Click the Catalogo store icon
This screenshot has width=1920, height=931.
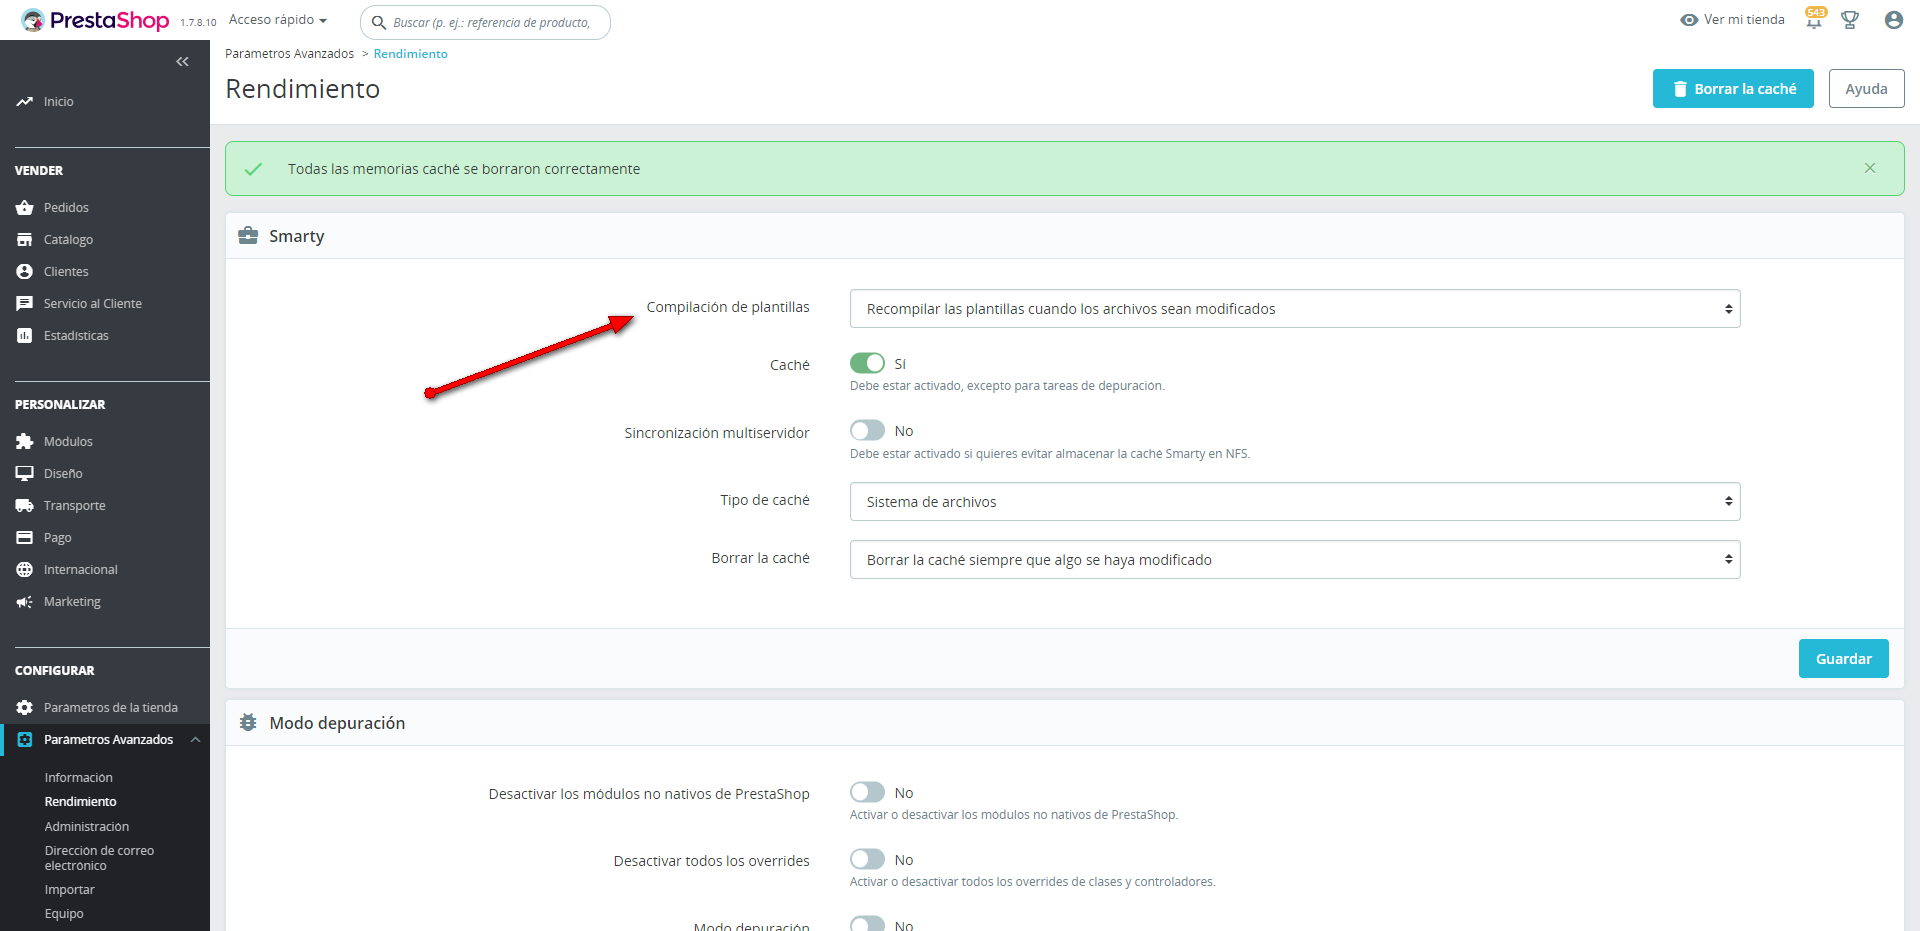coord(24,240)
